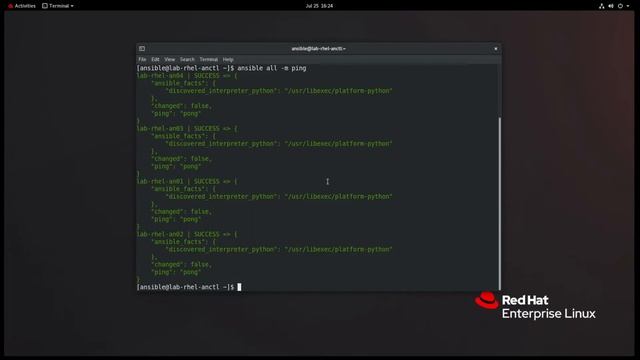Screen dimensions: 640x360
Task: Expand the system menu arrow
Action: [628, 6]
